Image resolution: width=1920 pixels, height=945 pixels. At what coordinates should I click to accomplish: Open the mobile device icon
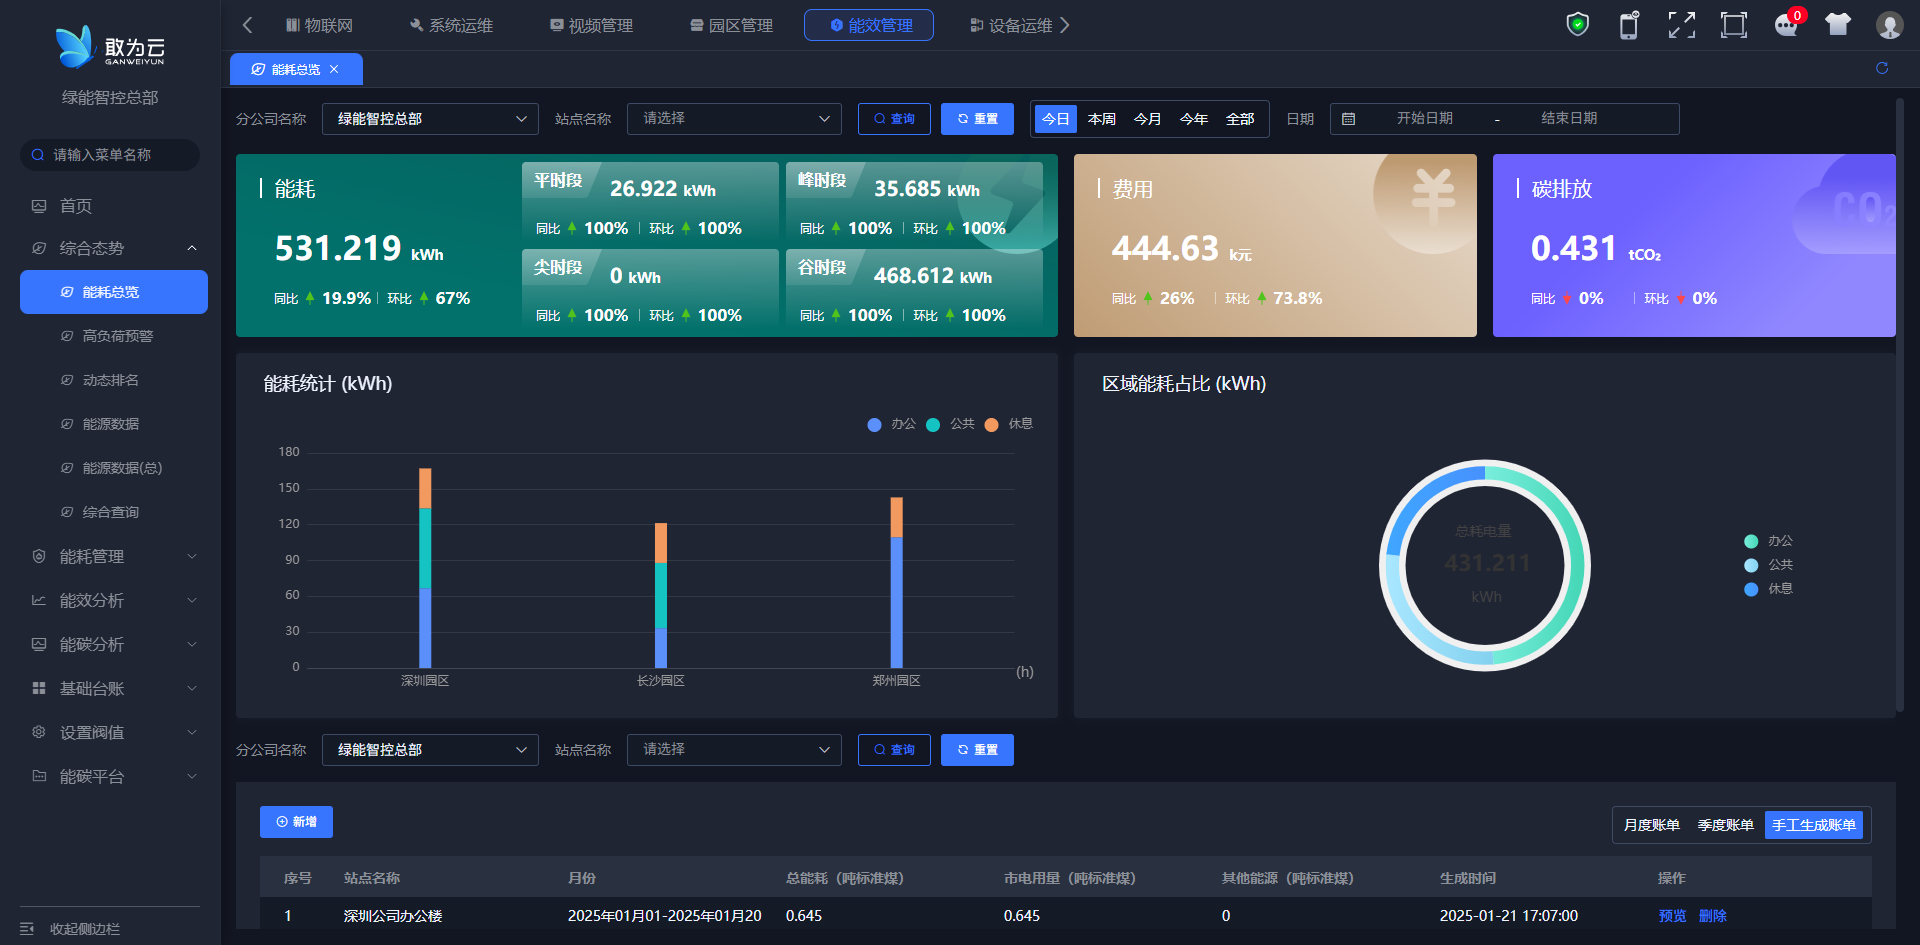[1629, 25]
